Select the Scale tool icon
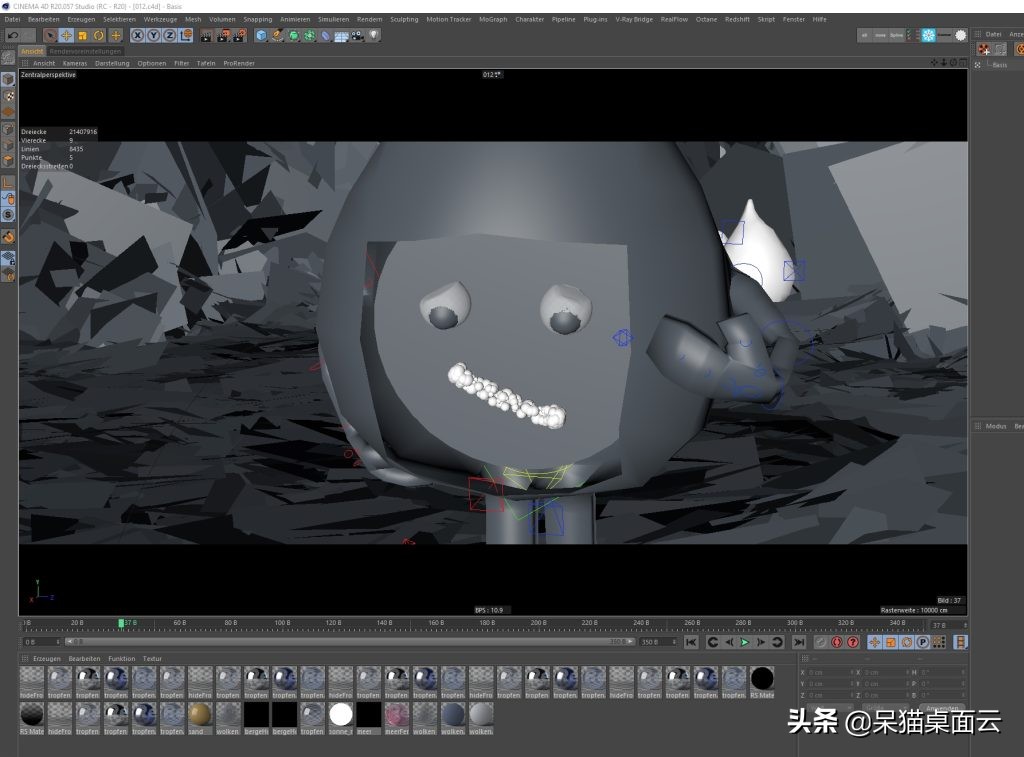The height and width of the screenshot is (757, 1024). pyautogui.click(x=82, y=35)
